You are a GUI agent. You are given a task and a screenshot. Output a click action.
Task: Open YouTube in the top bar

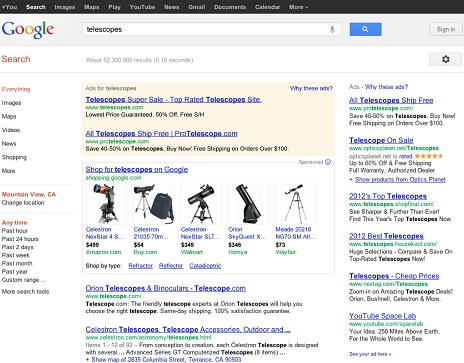tap(142, 7)
